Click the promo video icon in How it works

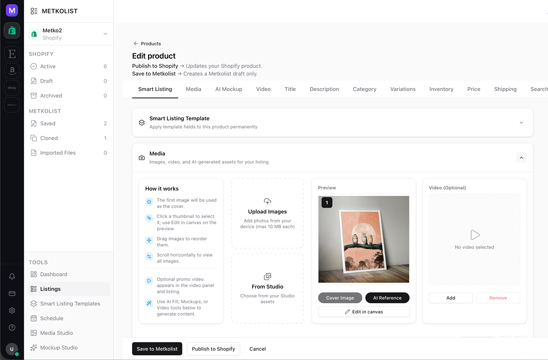(x=149, y=281)
